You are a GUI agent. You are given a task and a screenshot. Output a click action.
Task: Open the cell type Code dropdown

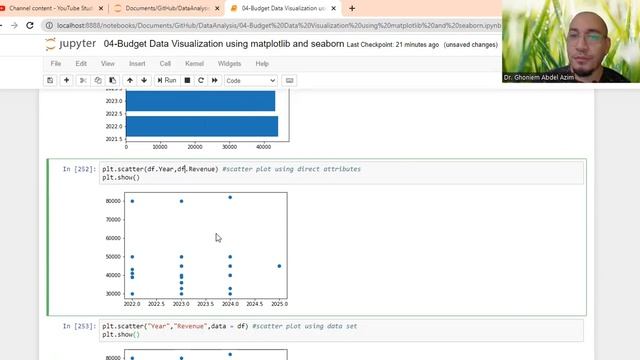point(251,81)
